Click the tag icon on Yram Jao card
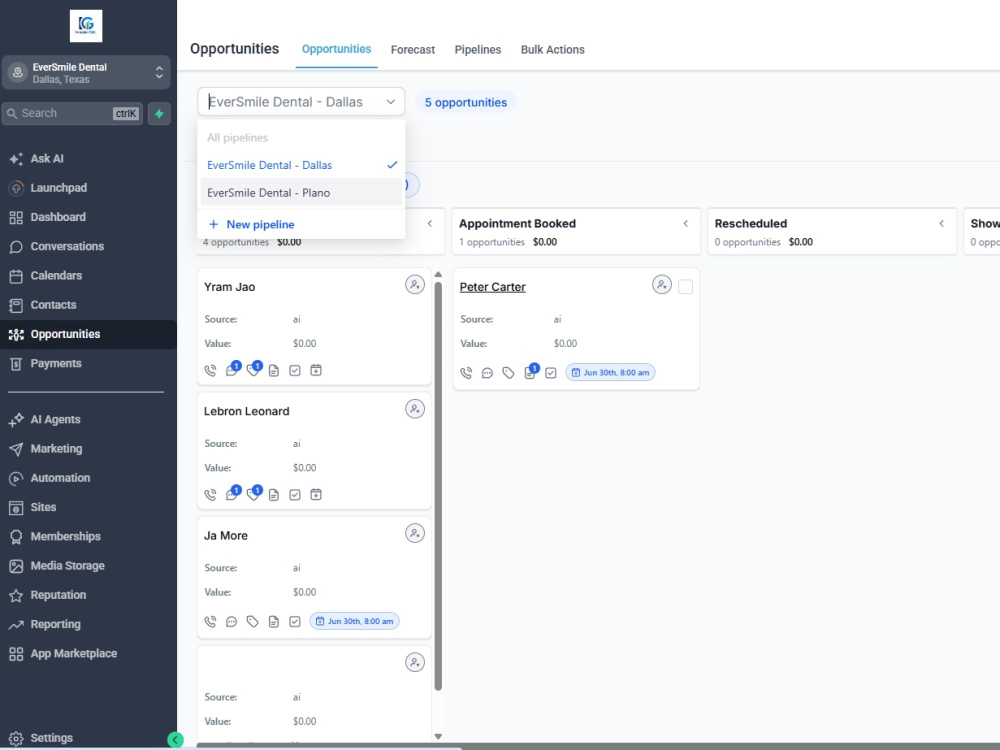1000x750 pixels. coord(253,370)
